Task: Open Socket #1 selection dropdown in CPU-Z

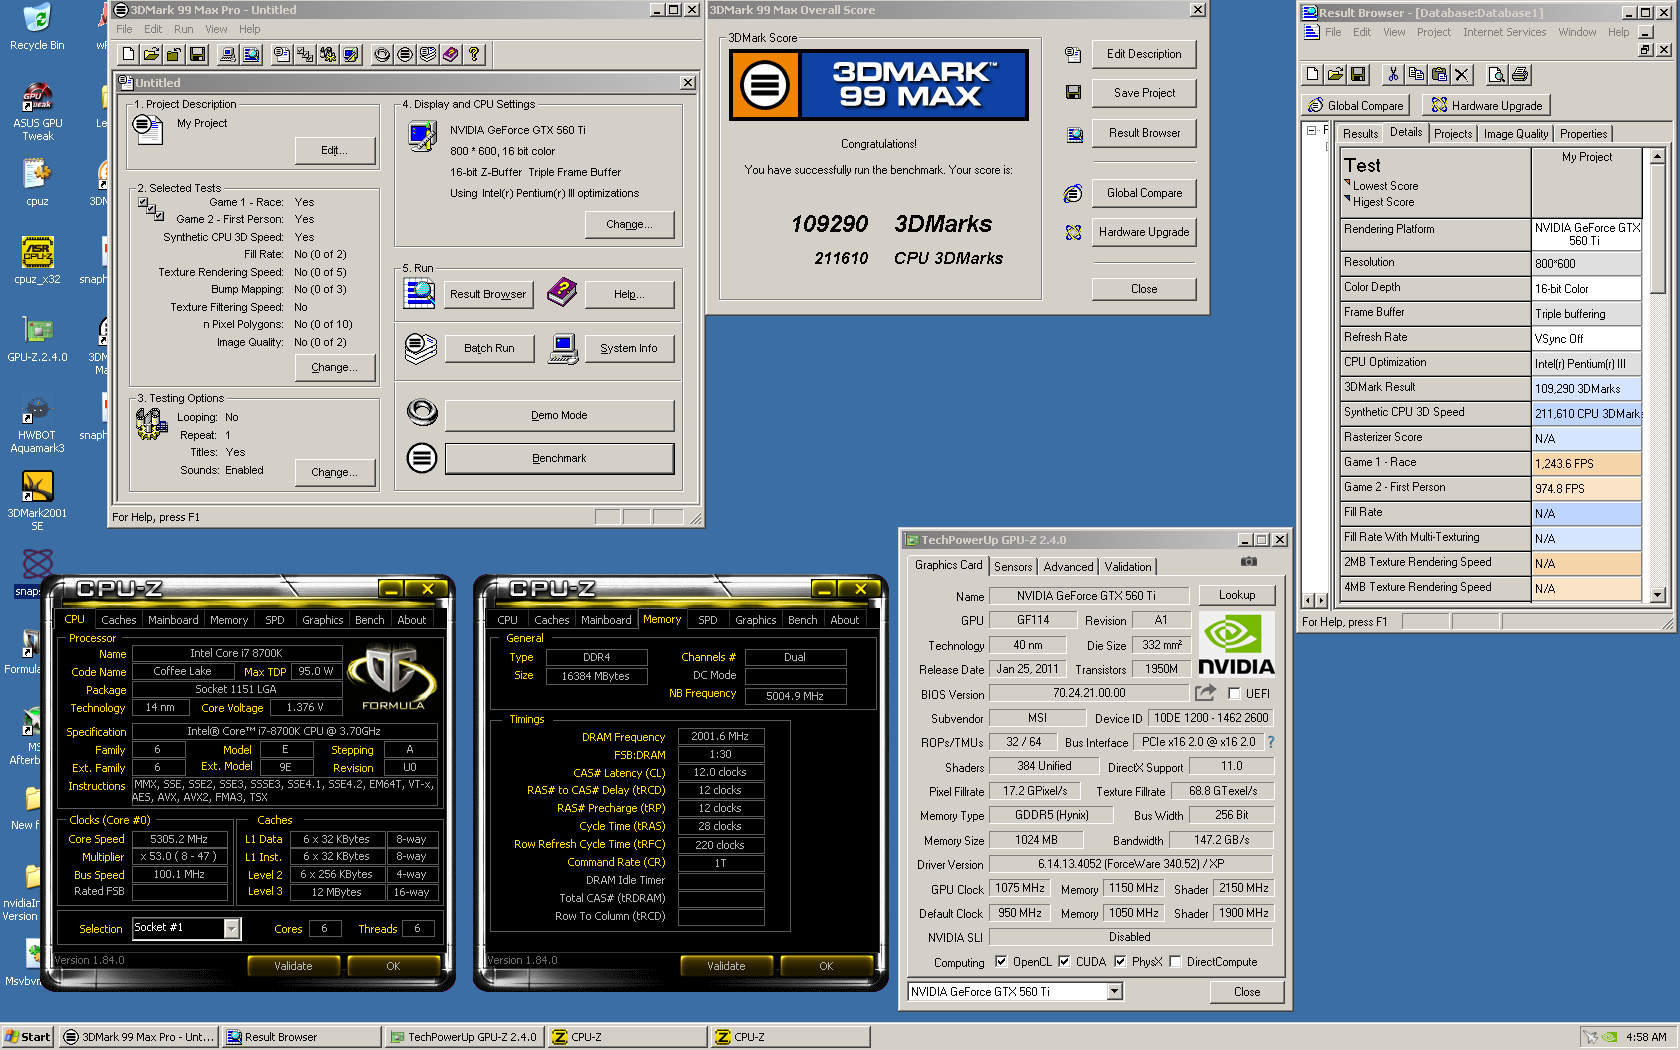Action: point(231,928)
